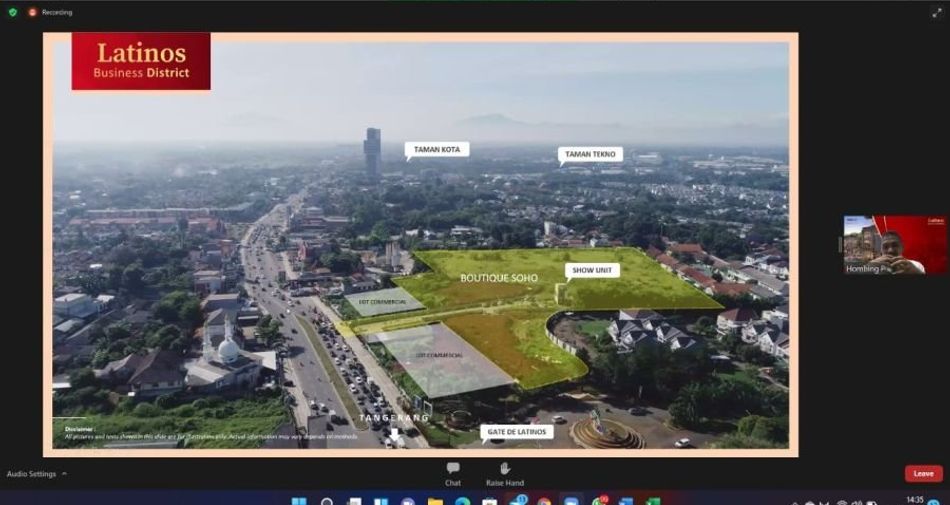Open the Chat panel
Screen dimensions: 950x505
click(453, 474)
